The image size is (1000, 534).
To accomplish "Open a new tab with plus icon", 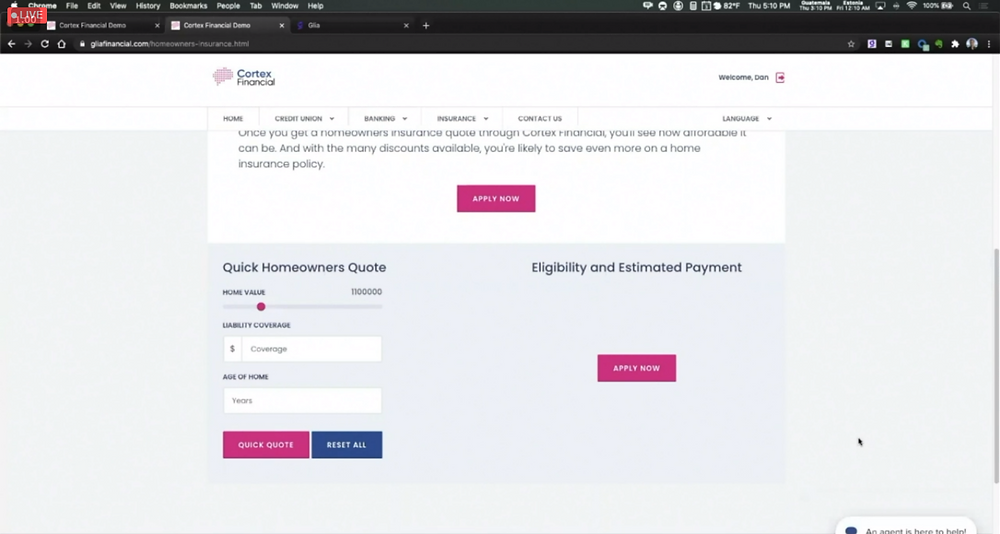I will (426, 26).
